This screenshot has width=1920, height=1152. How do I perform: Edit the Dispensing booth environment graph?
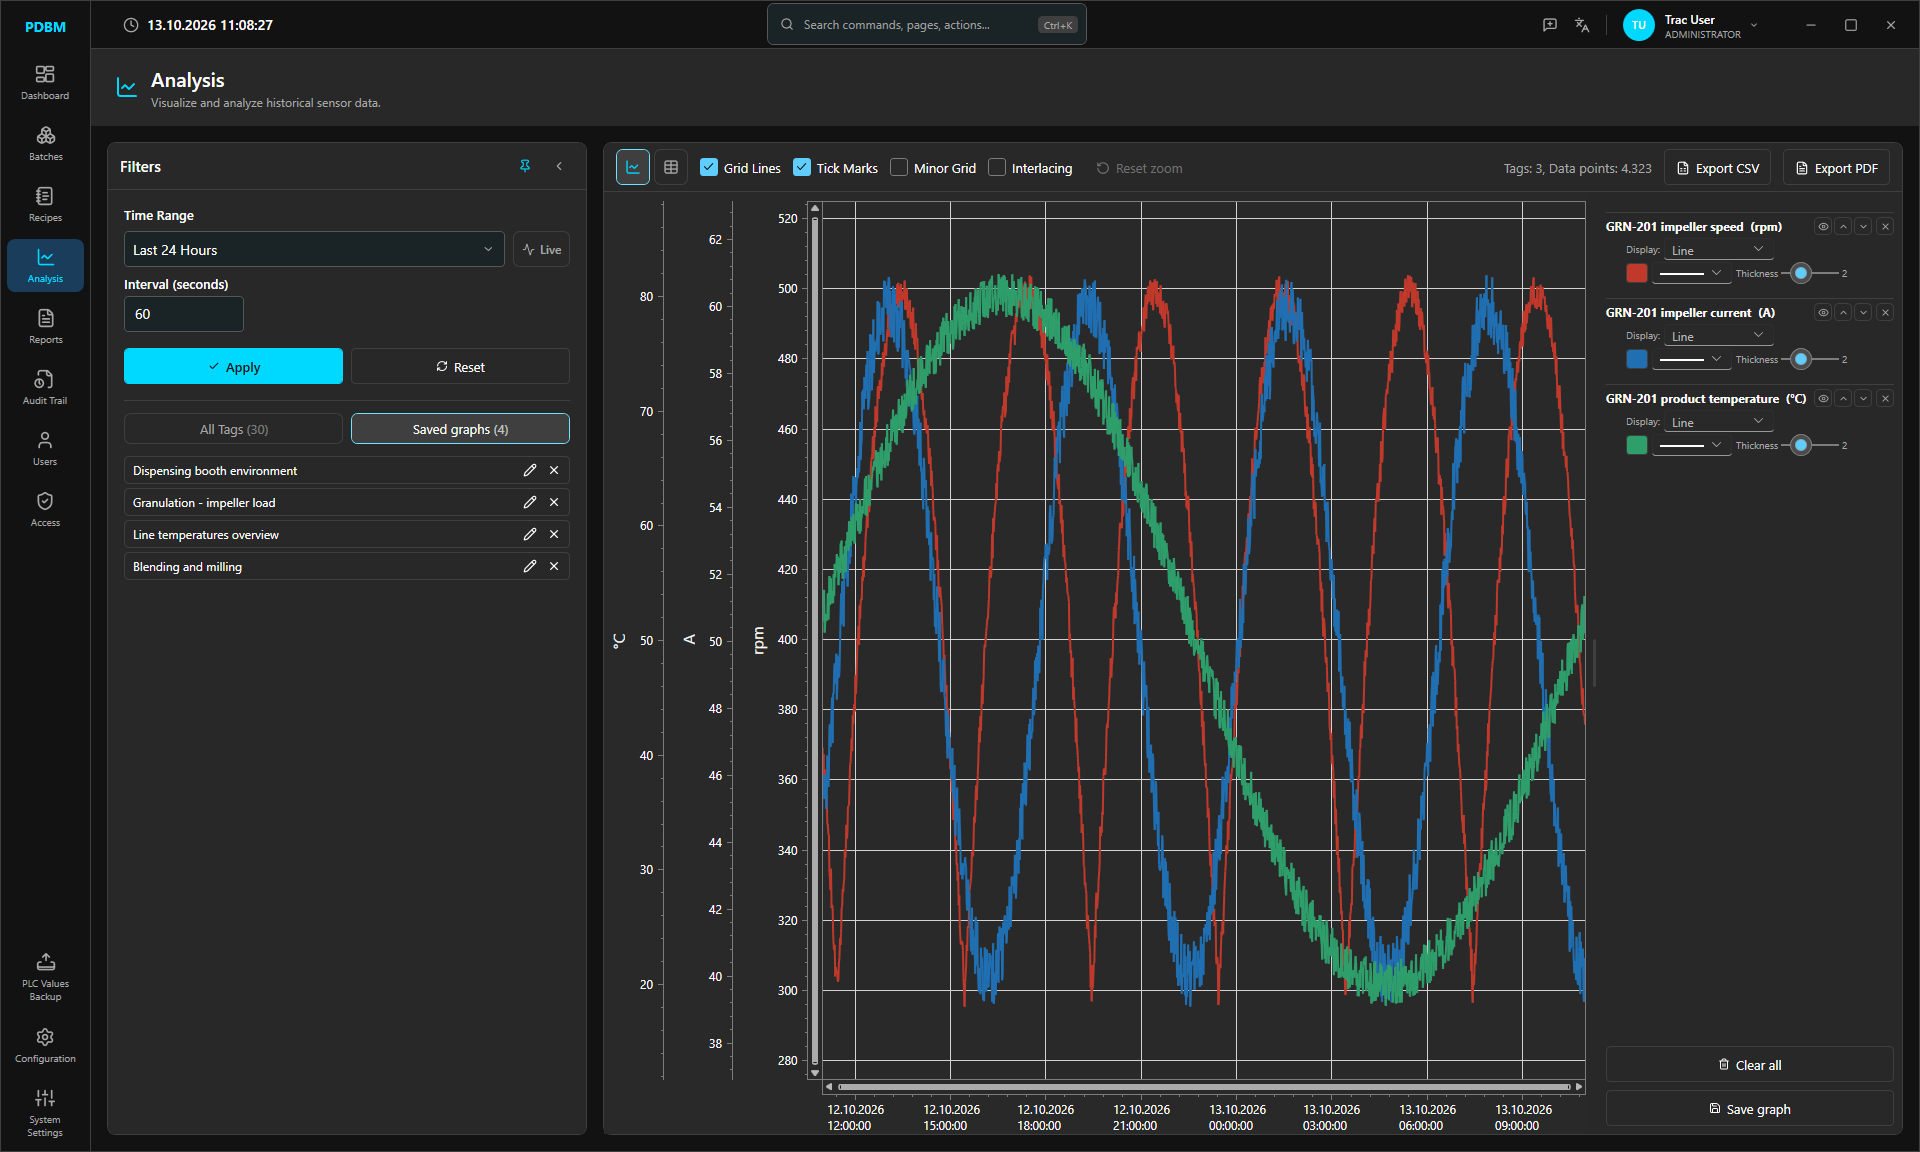530,470
